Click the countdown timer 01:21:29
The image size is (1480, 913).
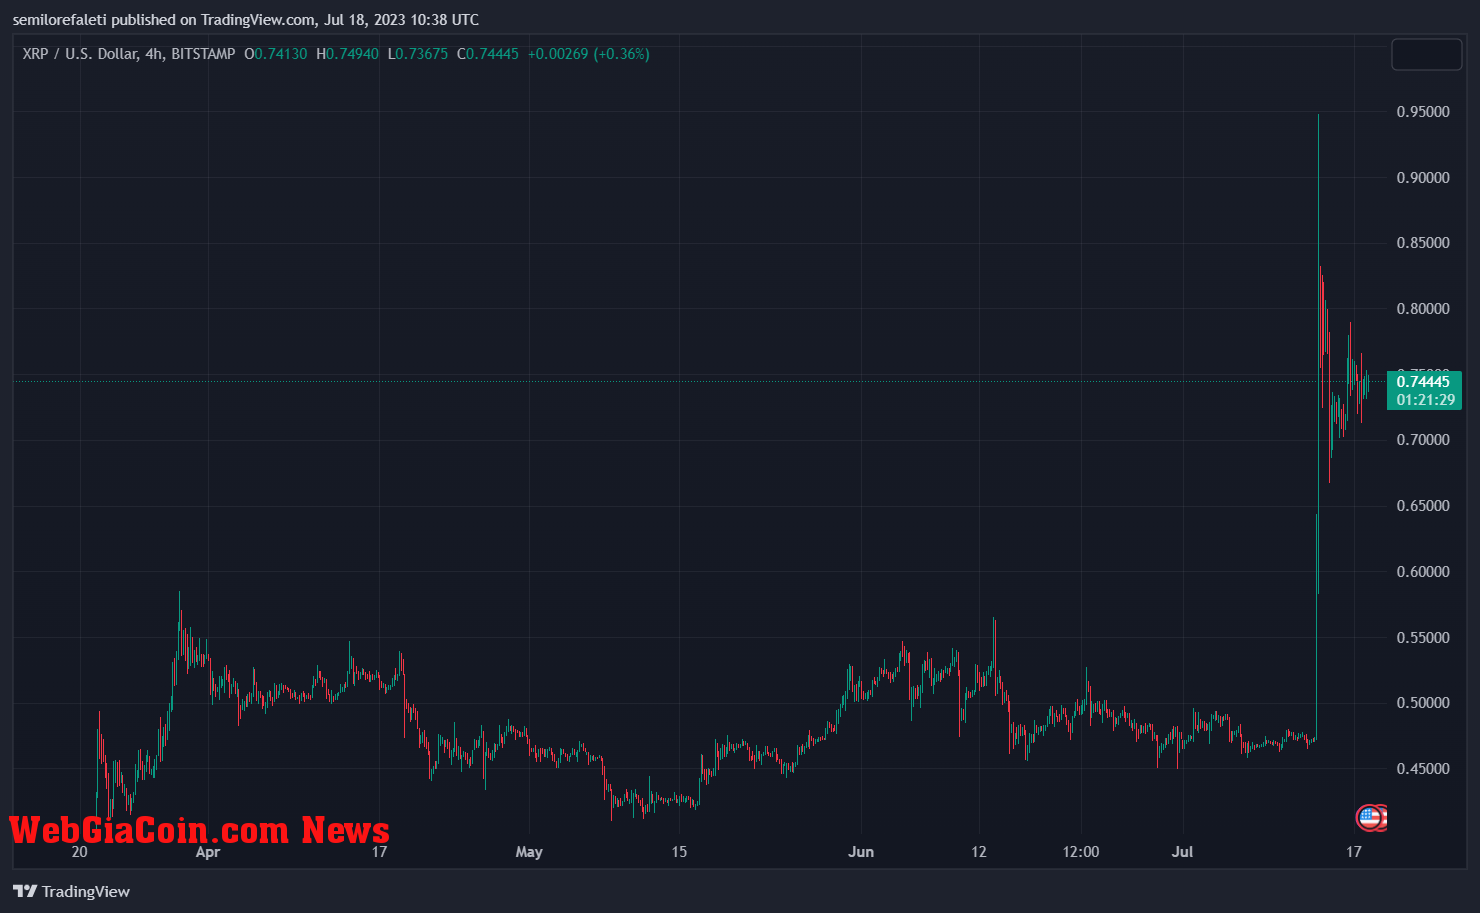1425,400
